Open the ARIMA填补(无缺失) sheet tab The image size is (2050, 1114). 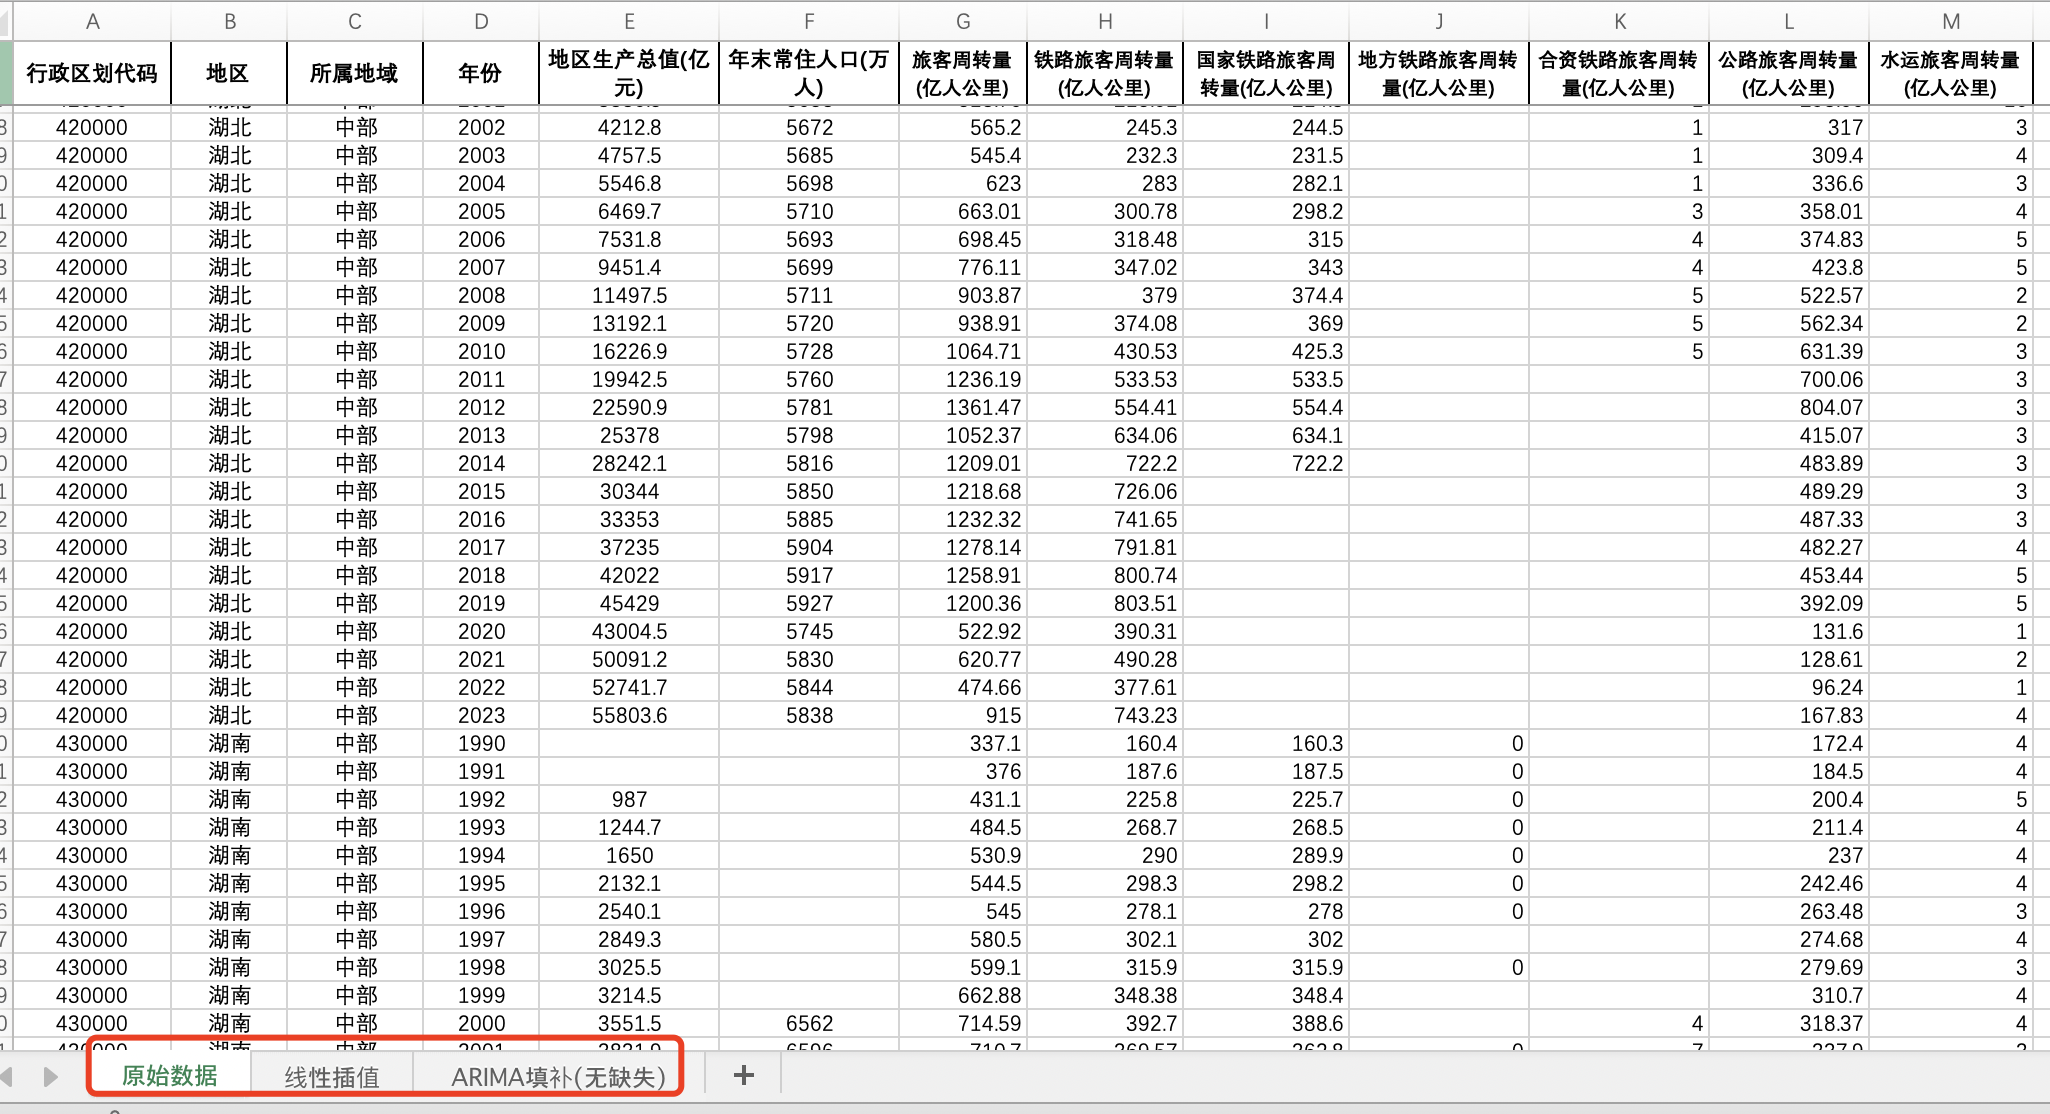coord(558,1077)
